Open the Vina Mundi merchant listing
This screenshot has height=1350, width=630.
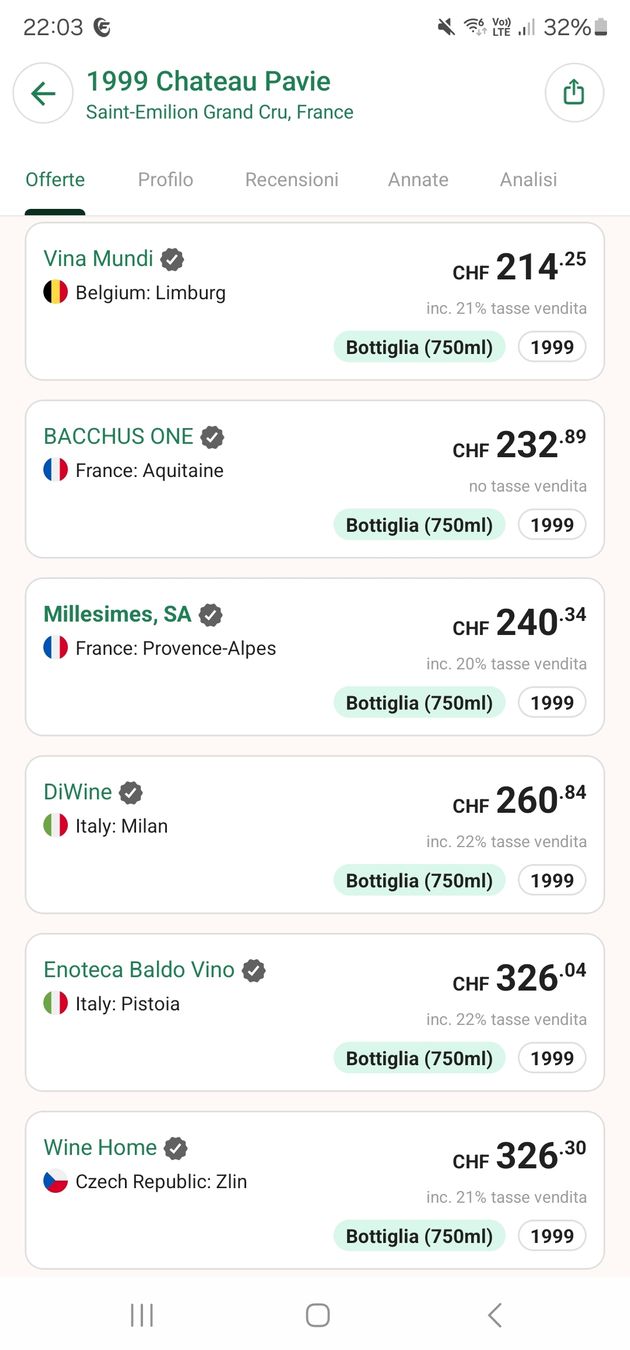[98, 258]
